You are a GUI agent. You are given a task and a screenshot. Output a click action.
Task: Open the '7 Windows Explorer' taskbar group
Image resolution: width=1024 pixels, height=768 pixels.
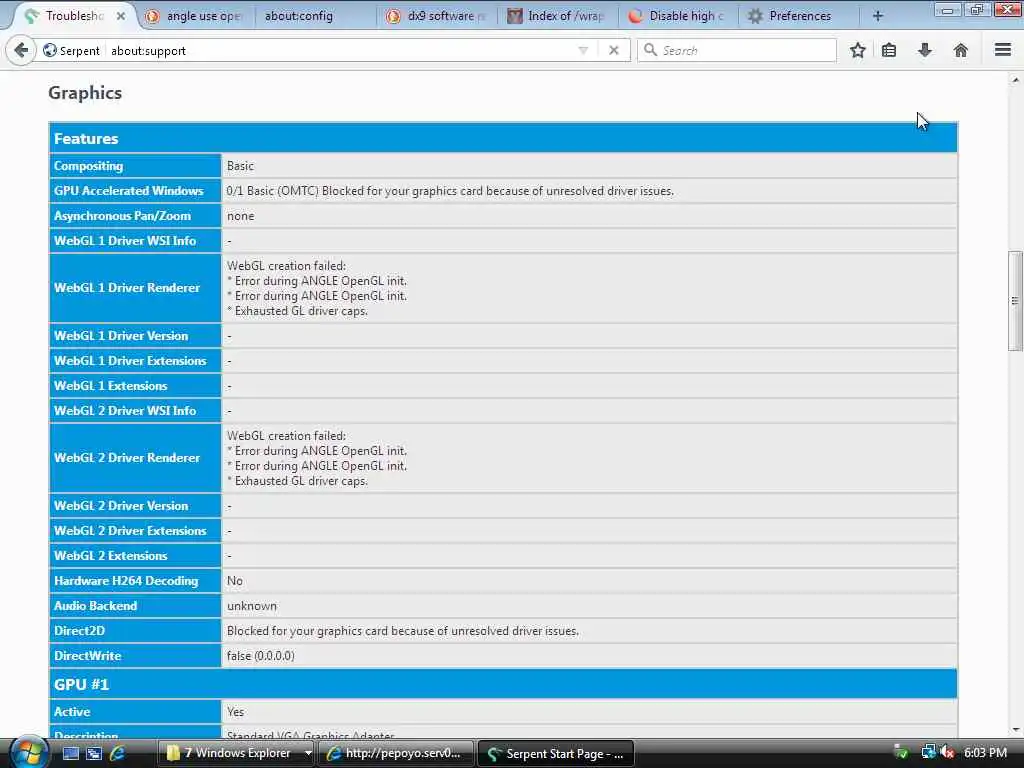pyautogui.click(x=230, y=753)
